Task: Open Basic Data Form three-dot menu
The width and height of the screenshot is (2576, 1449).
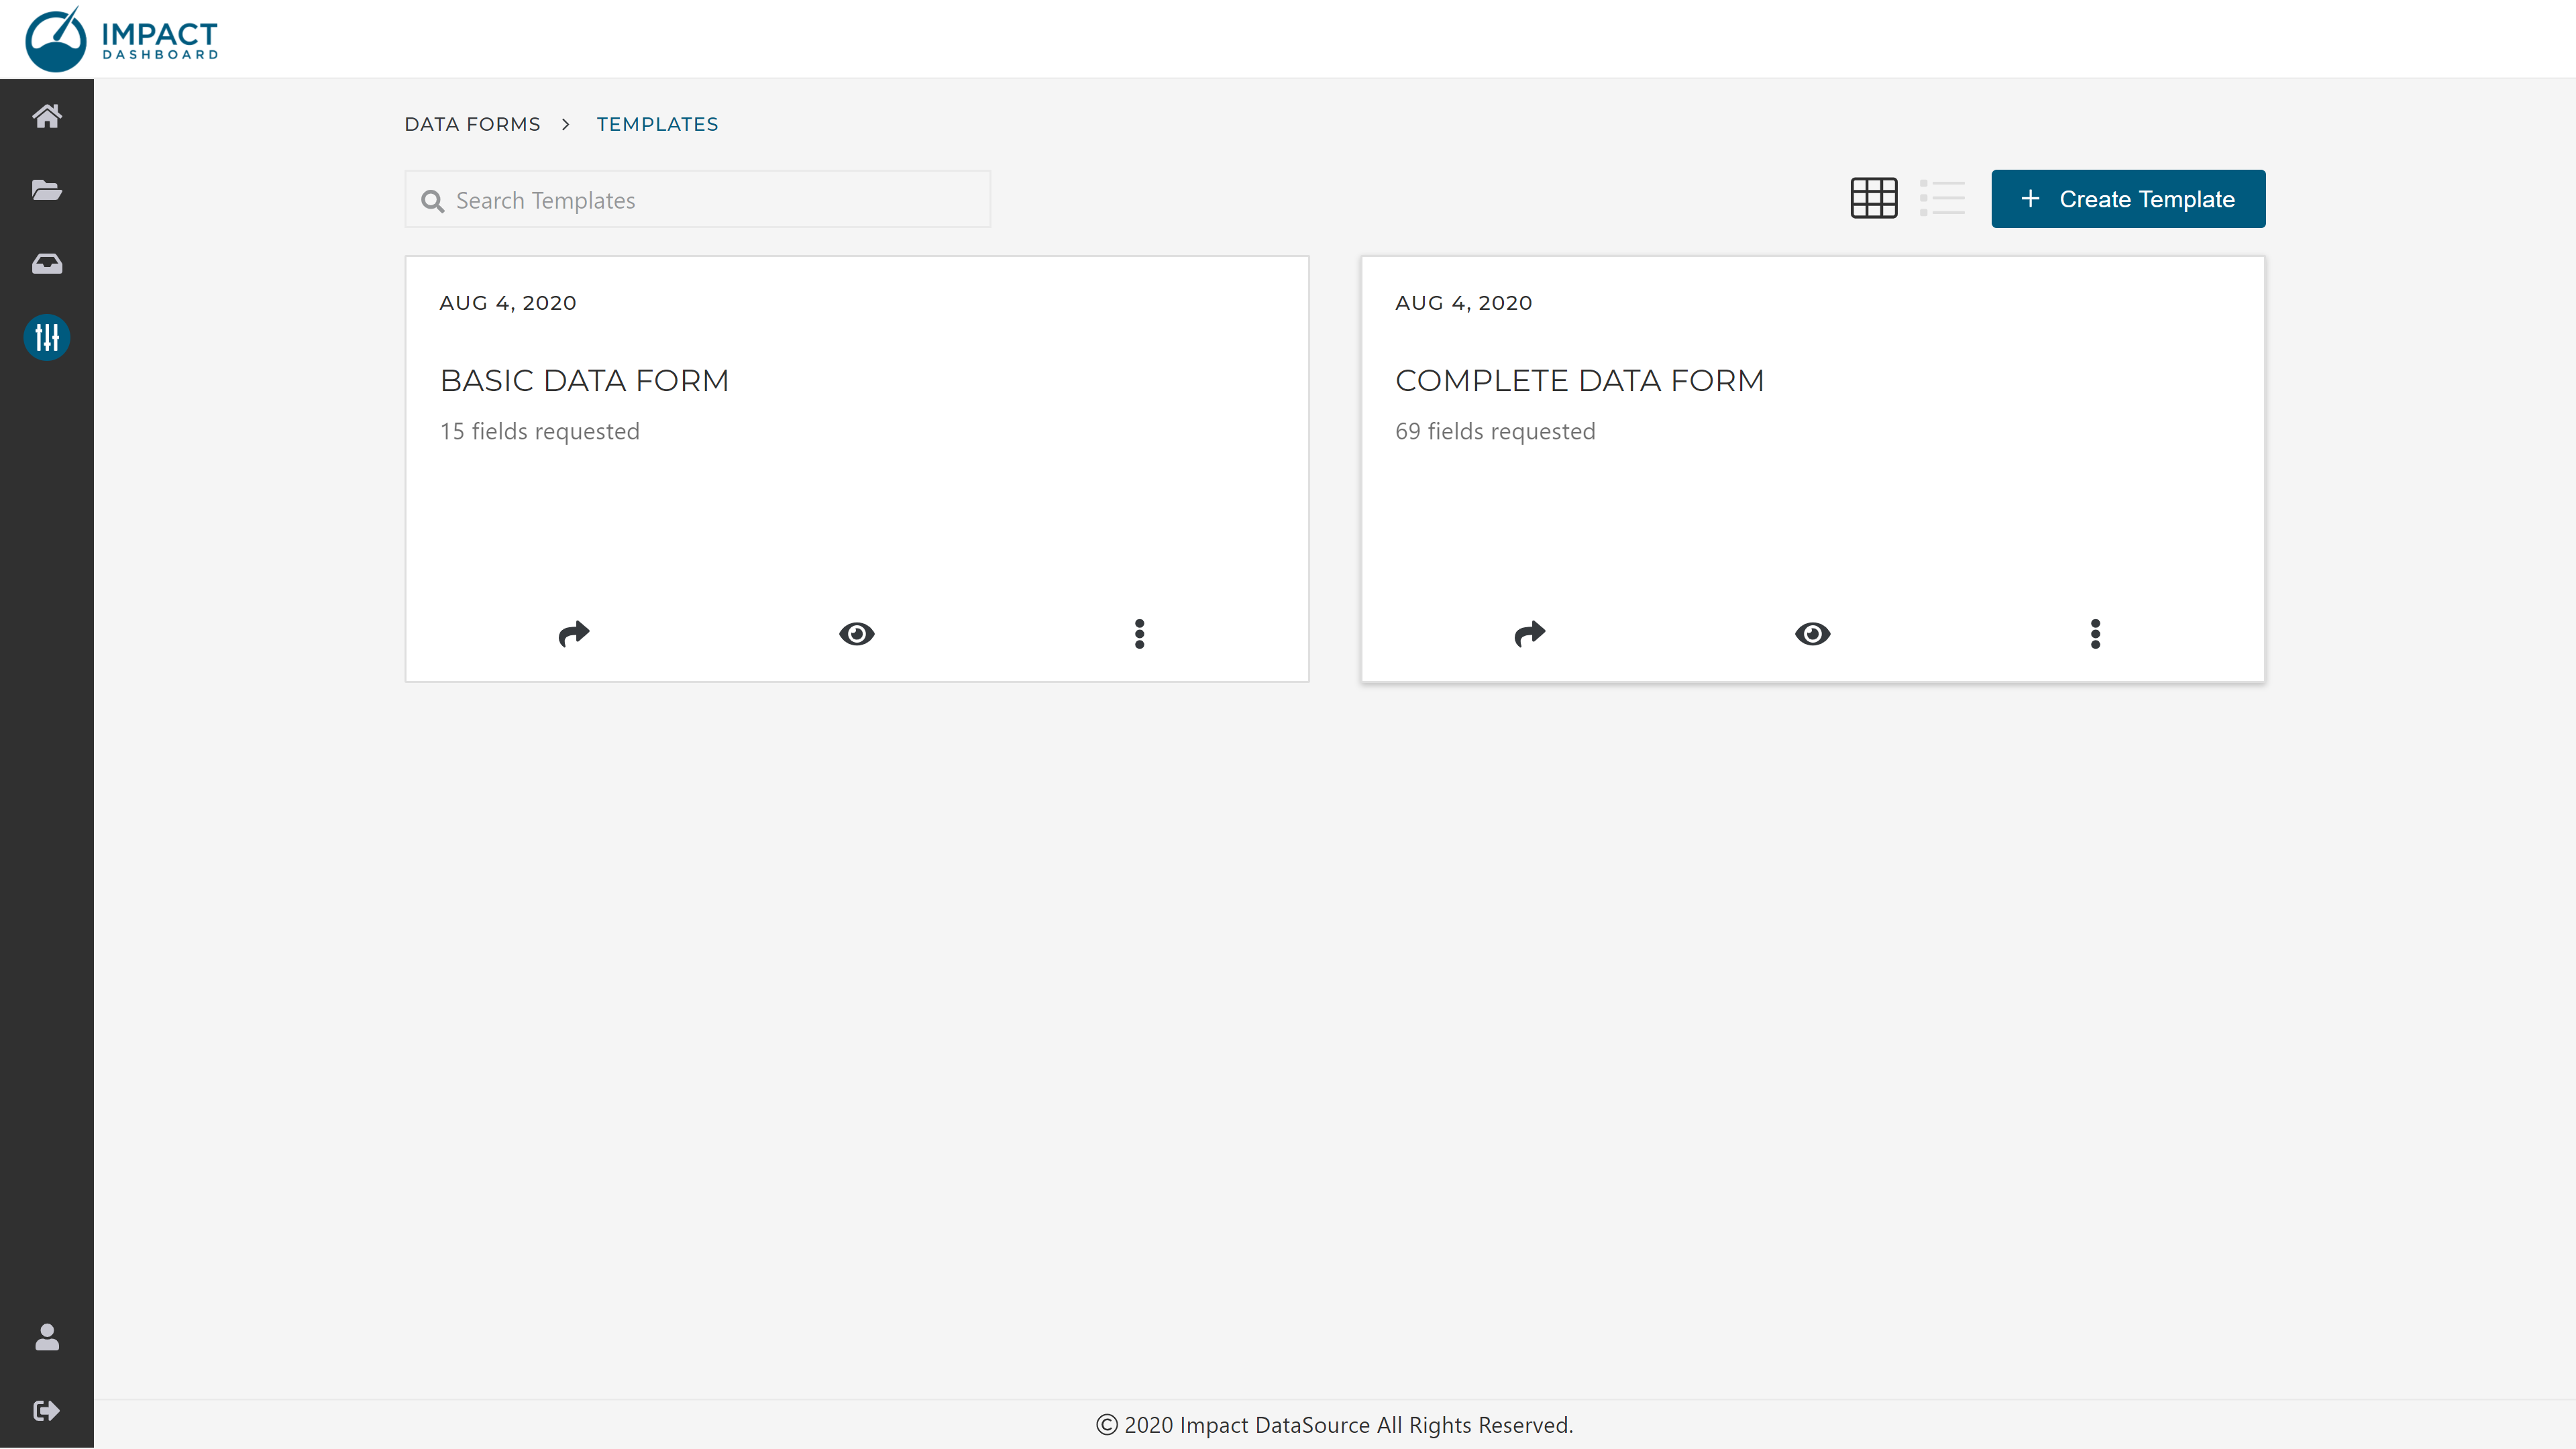Action: 1139,634
